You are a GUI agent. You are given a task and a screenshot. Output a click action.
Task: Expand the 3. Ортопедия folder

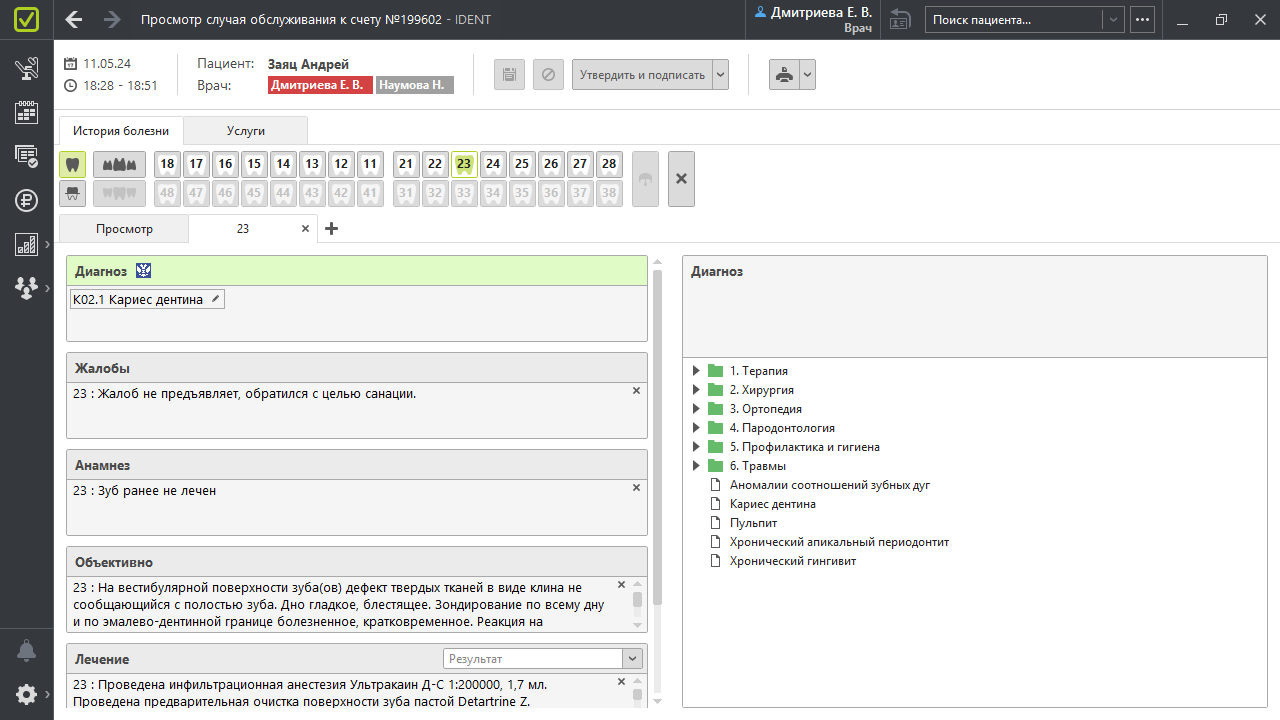(696, 409)
